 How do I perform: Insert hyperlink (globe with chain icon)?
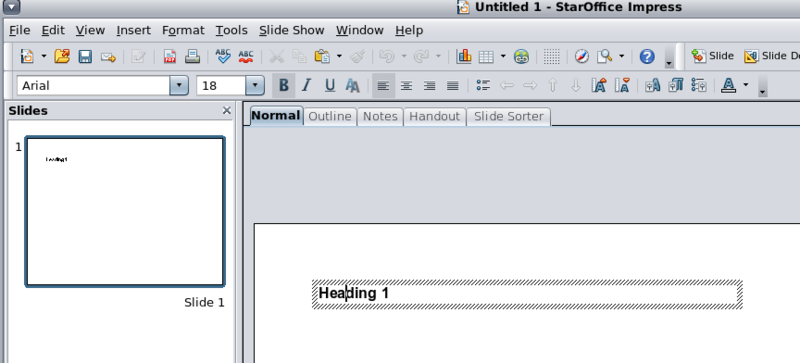click(521, 57)
